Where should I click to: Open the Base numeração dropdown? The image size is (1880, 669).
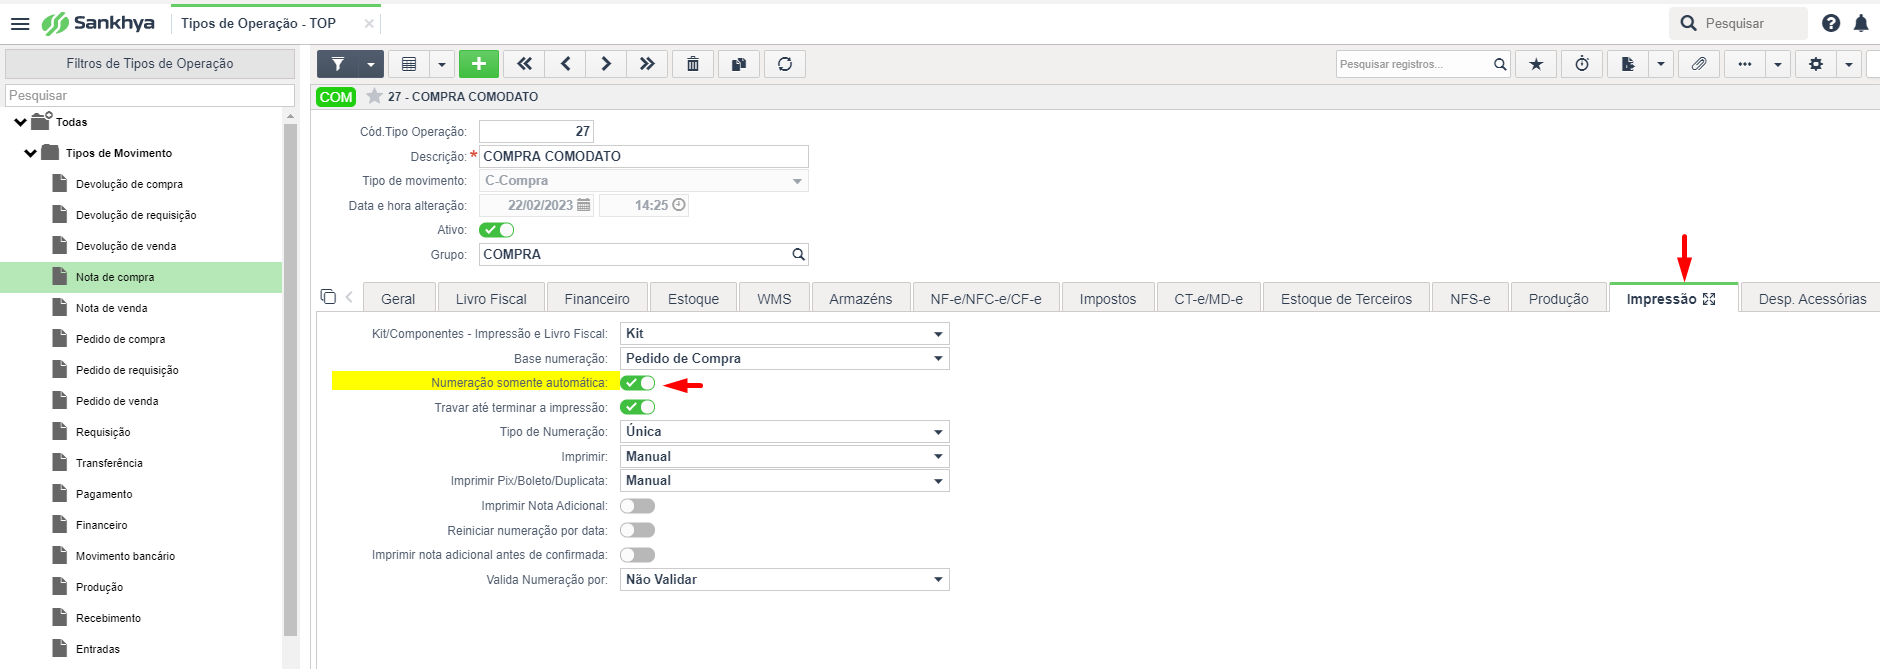point(784,359)
